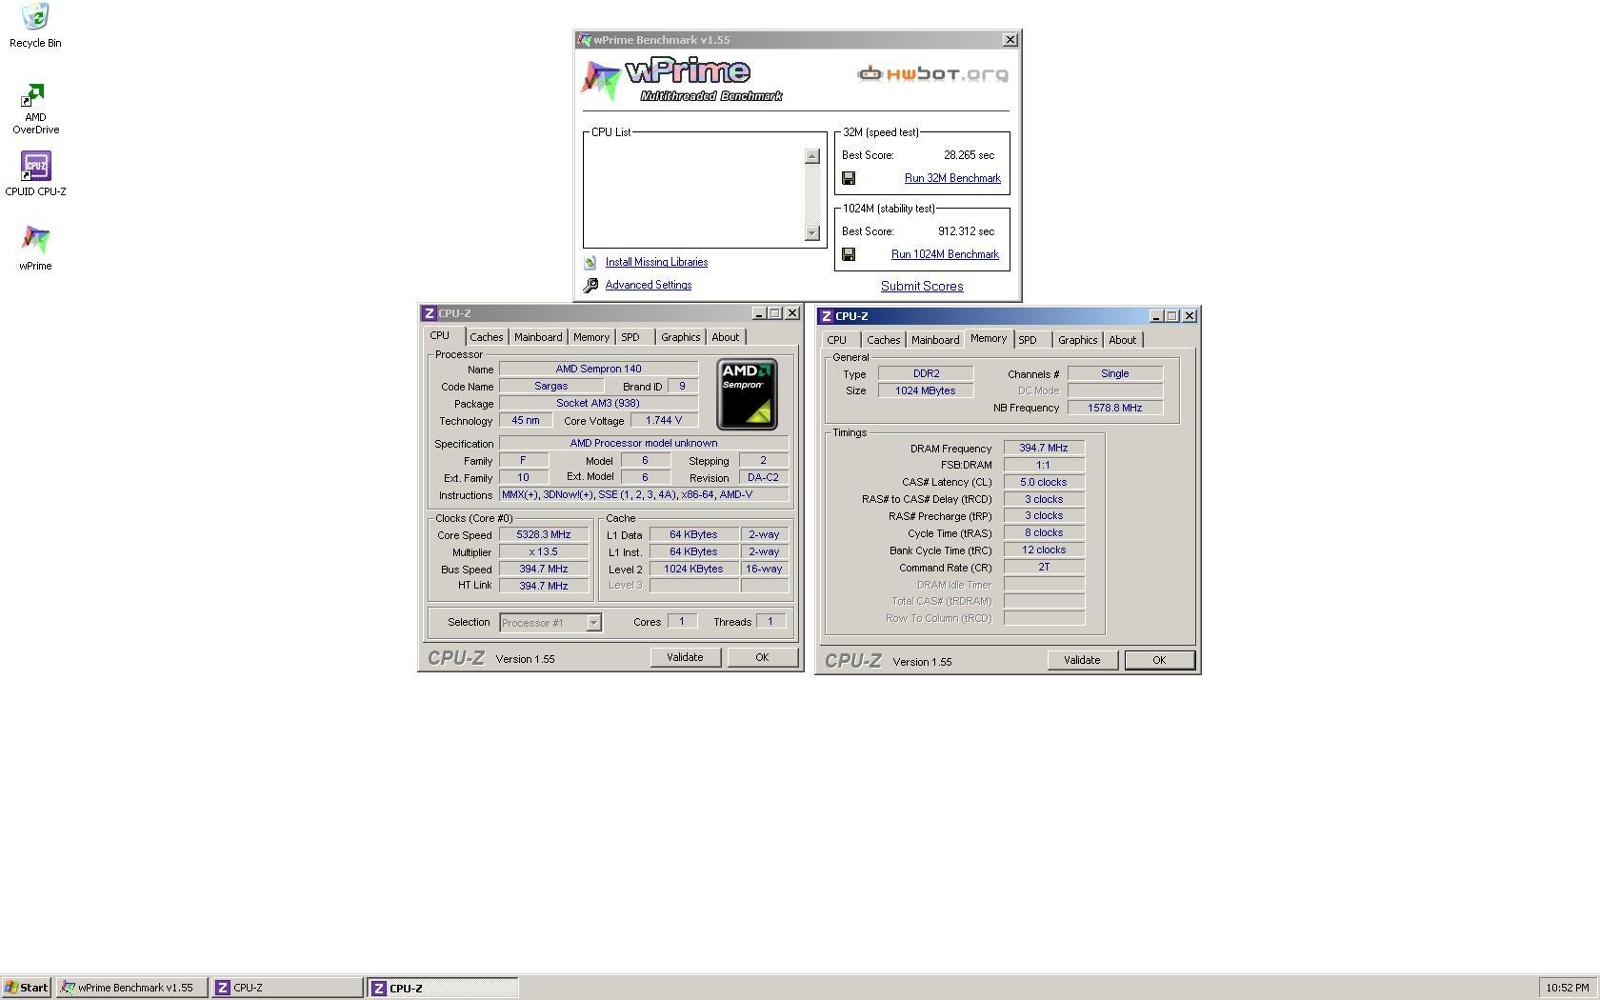This screenshot has height=1000, width=1600.
Task: Open About tab in left CPU-Z
Action: (725, 337)
